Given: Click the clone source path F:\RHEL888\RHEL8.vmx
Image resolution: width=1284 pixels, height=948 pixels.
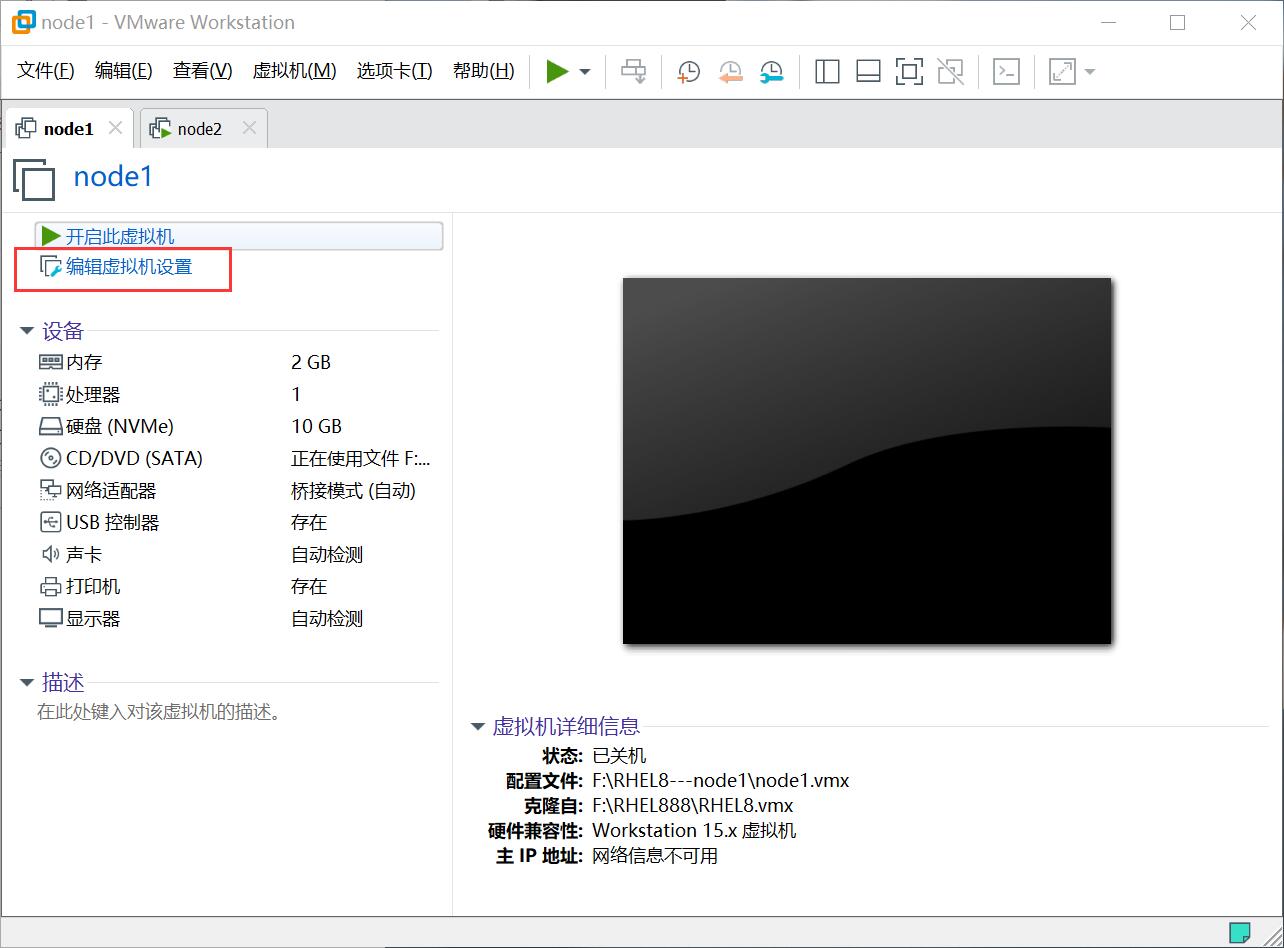Looking at the screenshot, I should [693, 805].
